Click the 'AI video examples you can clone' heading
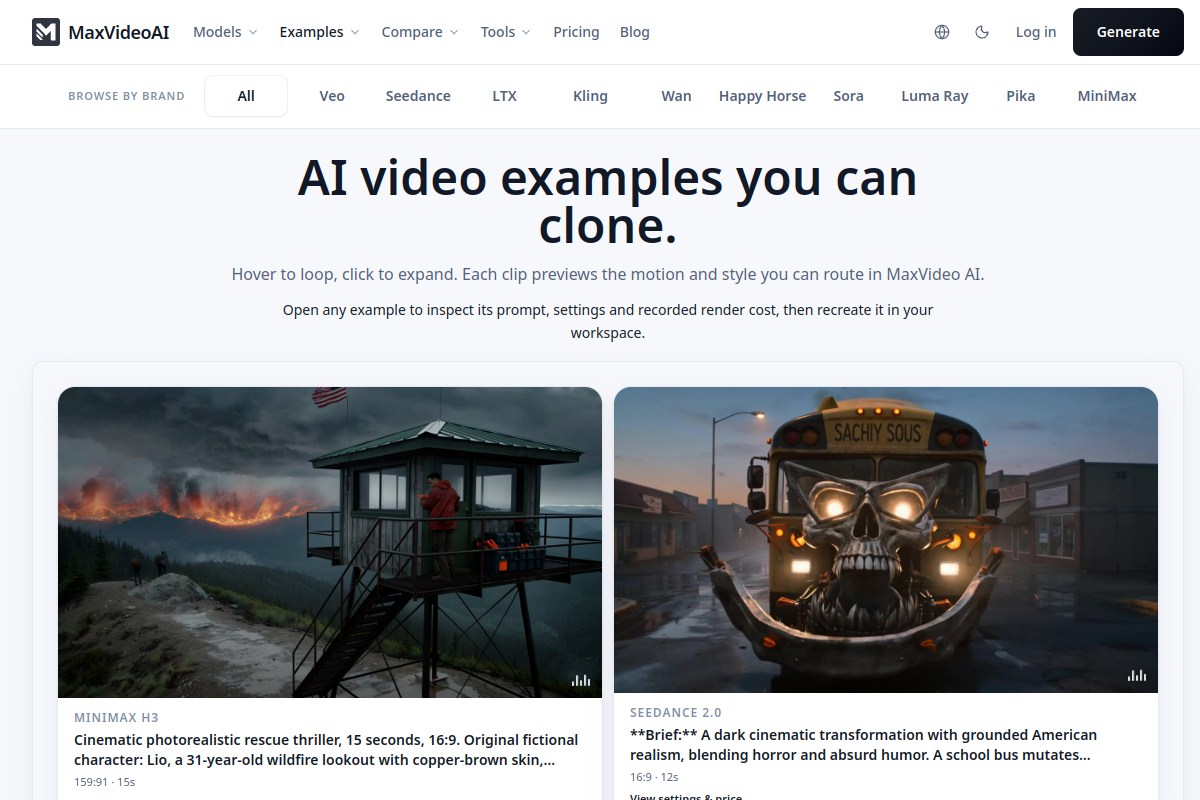Image resolution: width=1200 pixels, height=800 pixels. coord(608,203)
